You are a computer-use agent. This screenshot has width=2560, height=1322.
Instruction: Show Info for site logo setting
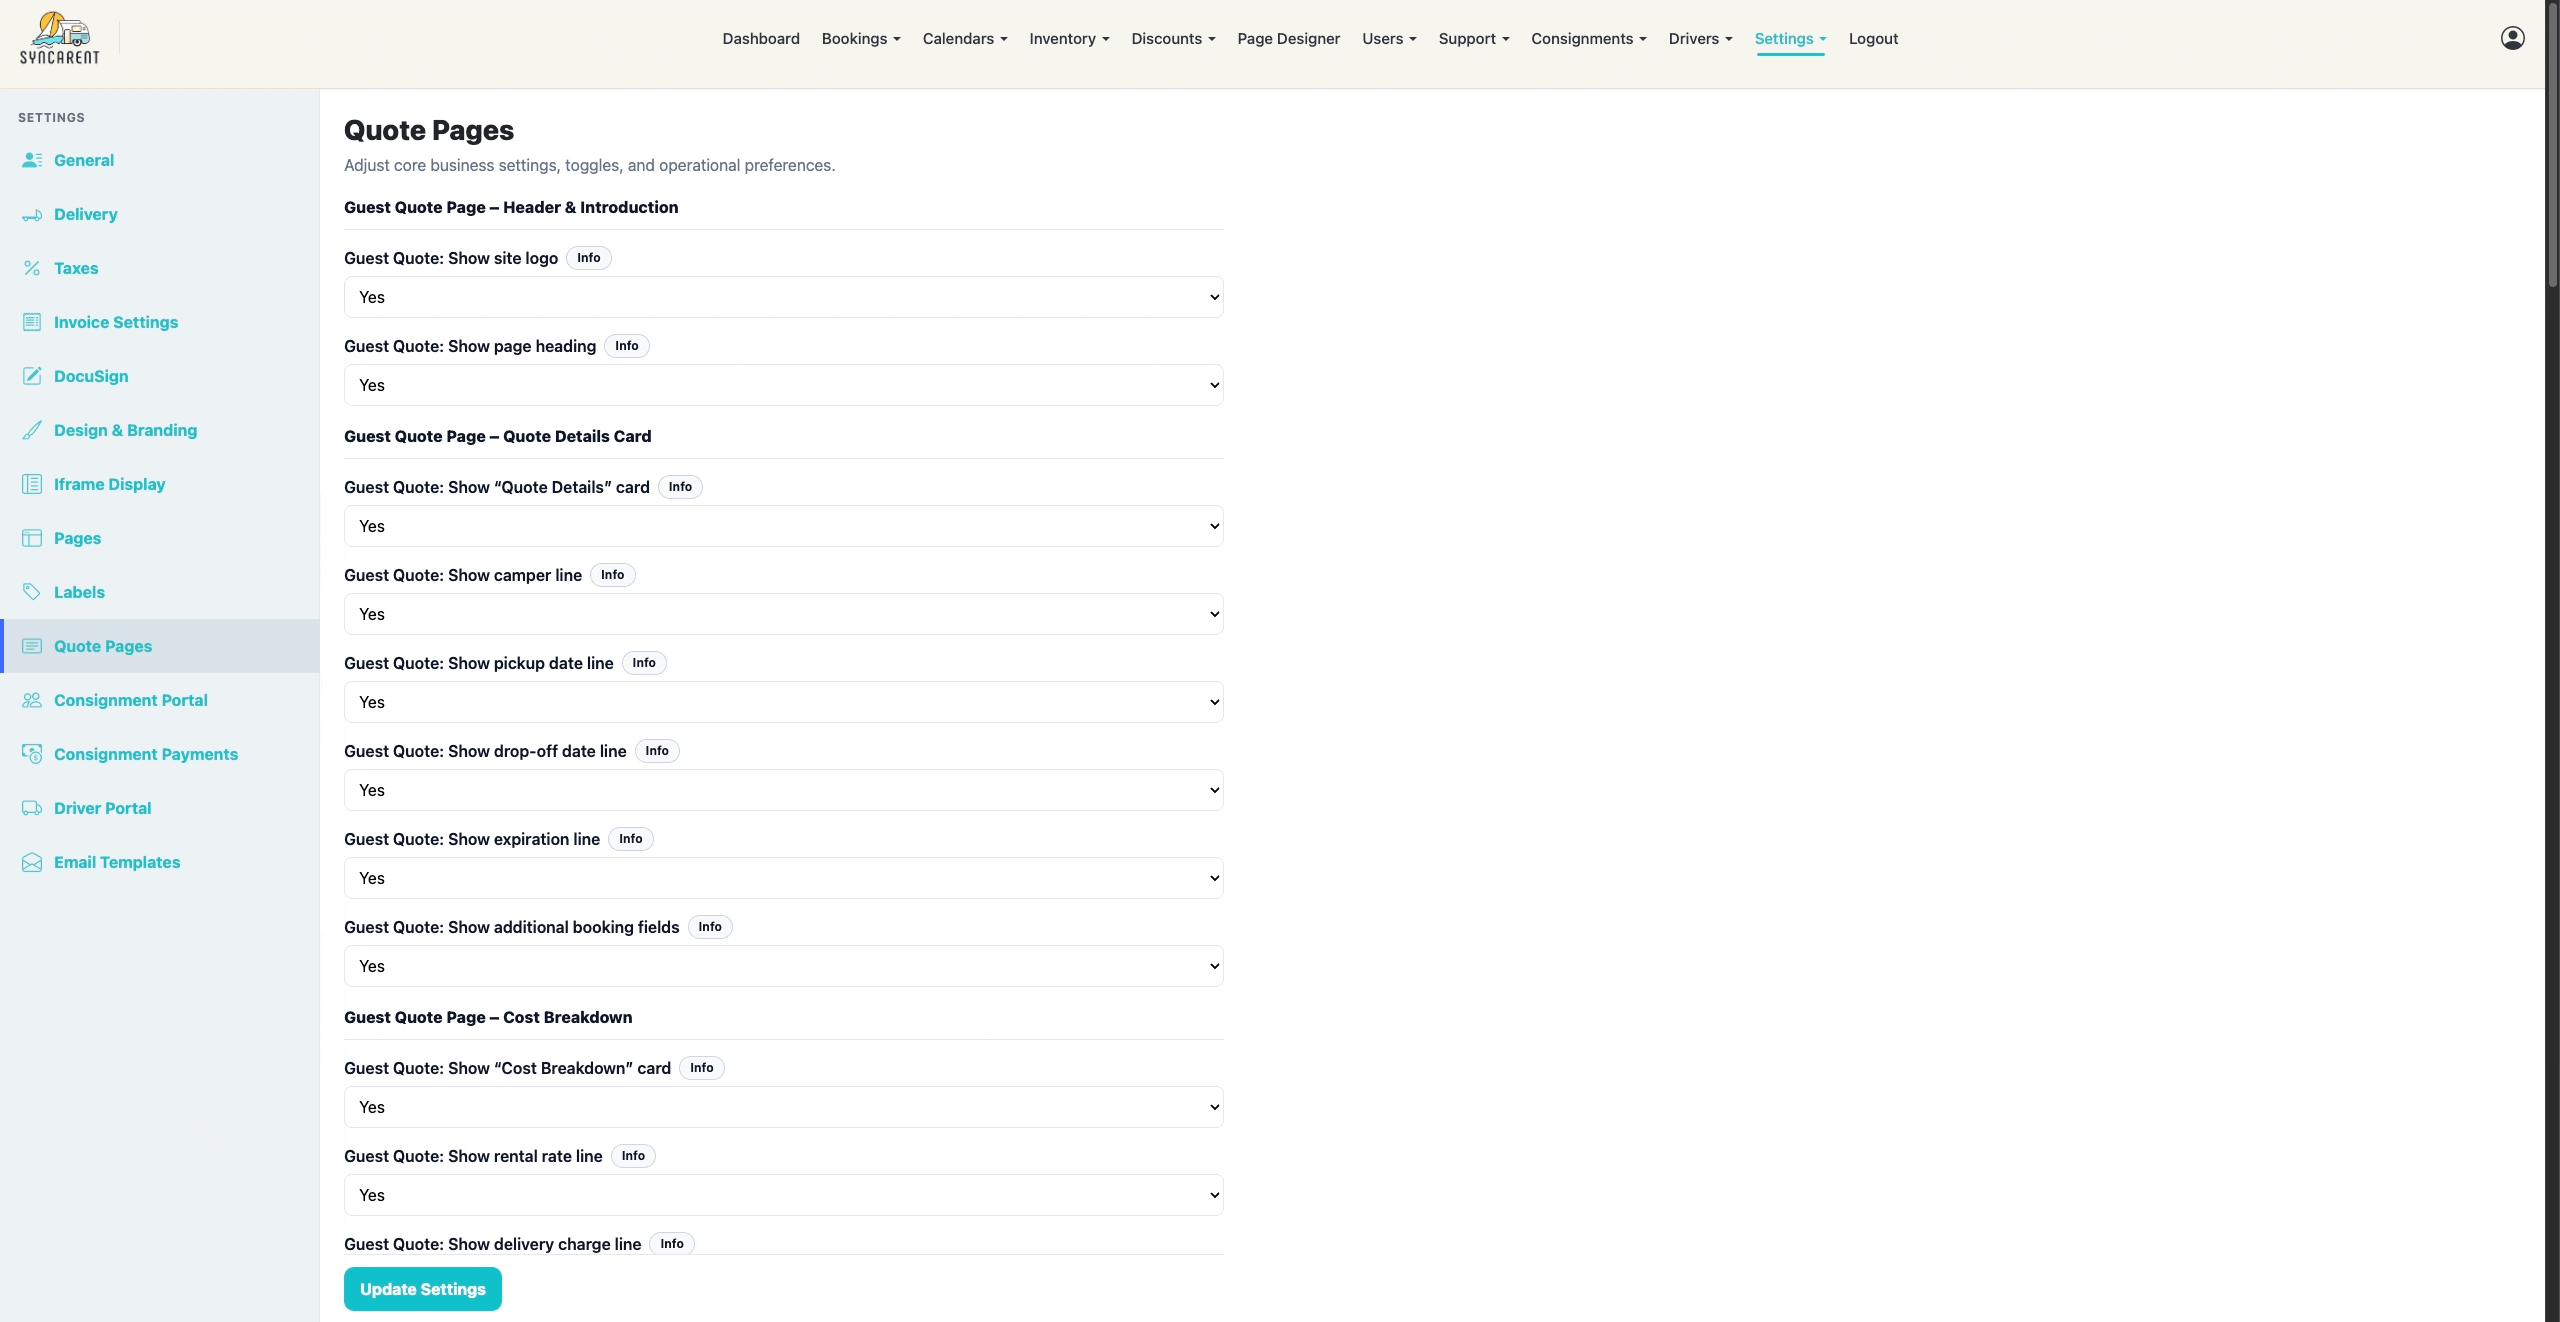point(589,258)
